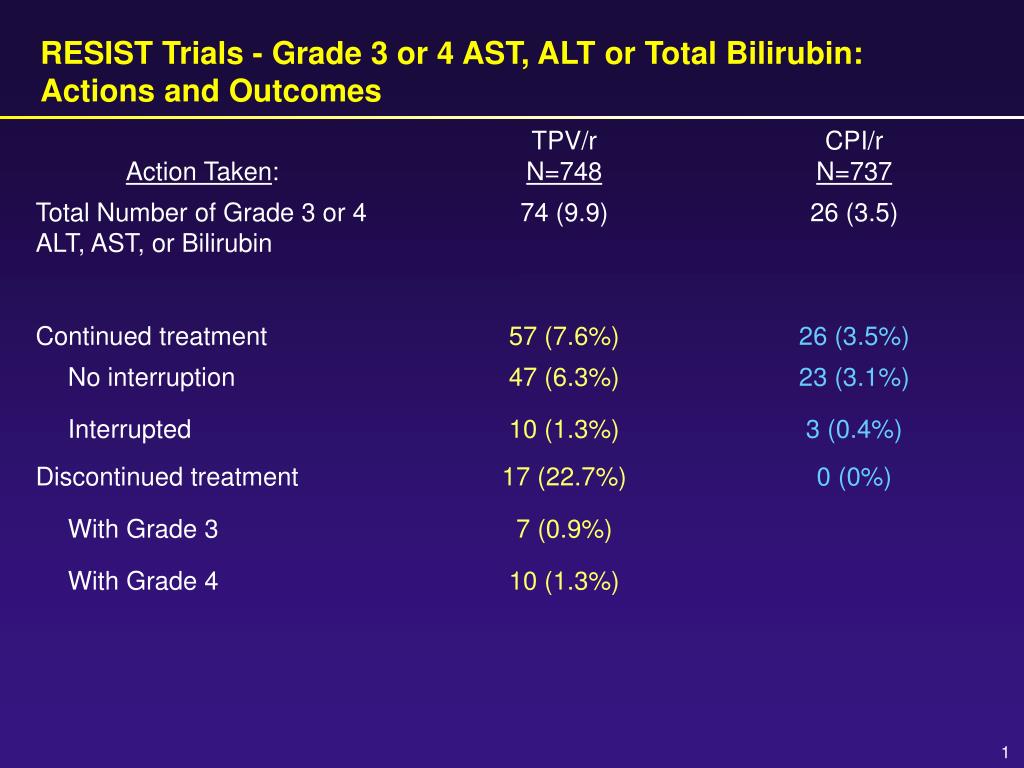Click the blue value '3 (0.4%)'

tap(853, 430)
